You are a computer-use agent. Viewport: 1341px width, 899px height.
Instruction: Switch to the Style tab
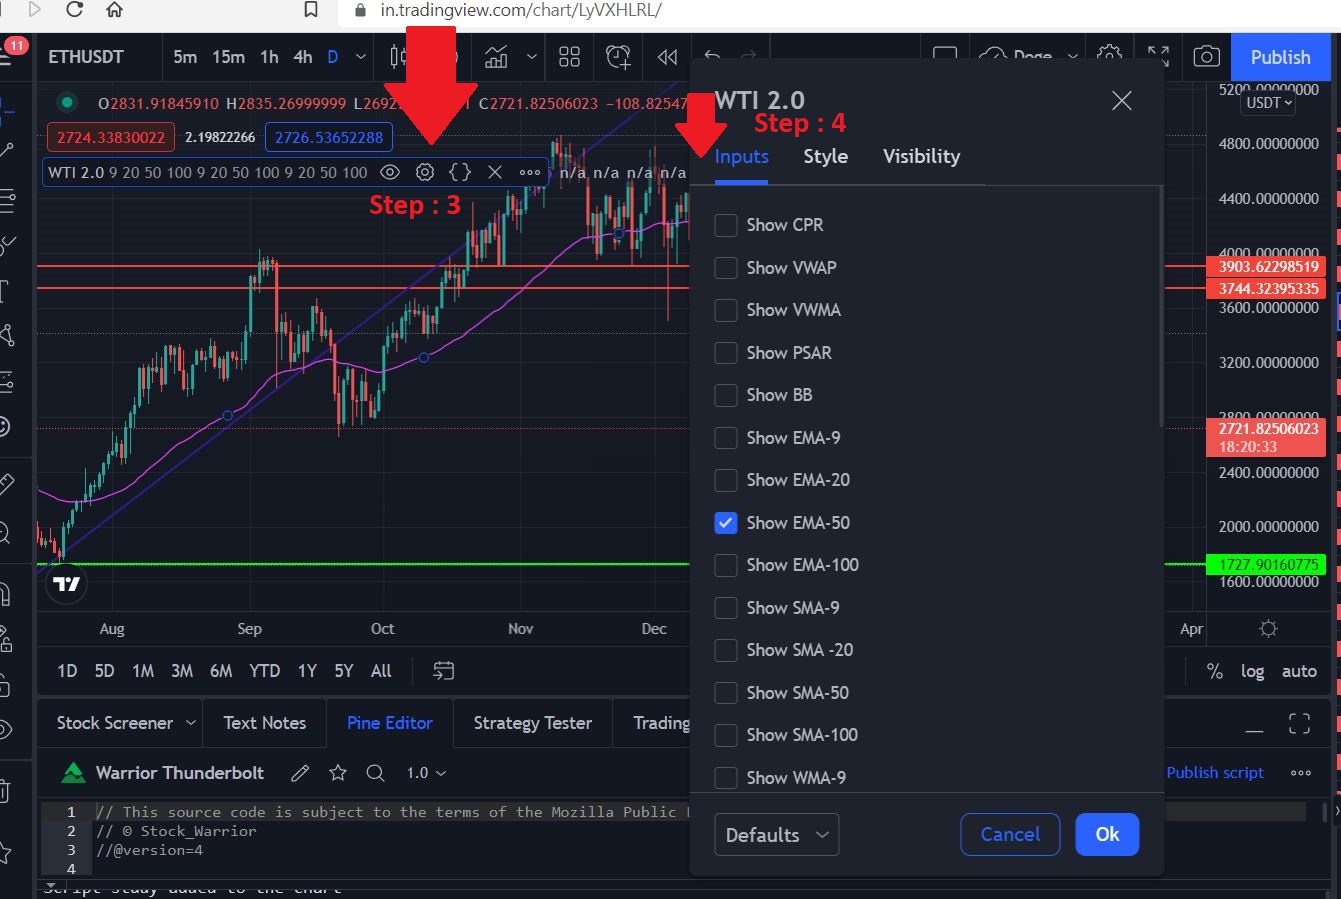[x=825, y=156]
